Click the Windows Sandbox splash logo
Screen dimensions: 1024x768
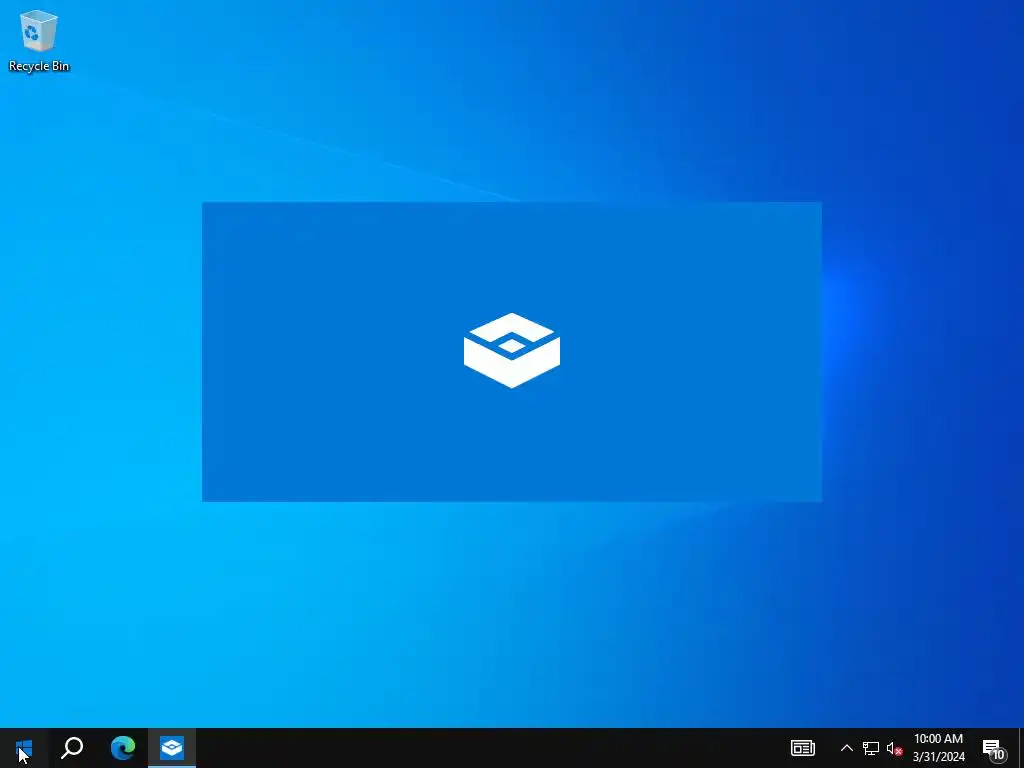coord(512,351)
